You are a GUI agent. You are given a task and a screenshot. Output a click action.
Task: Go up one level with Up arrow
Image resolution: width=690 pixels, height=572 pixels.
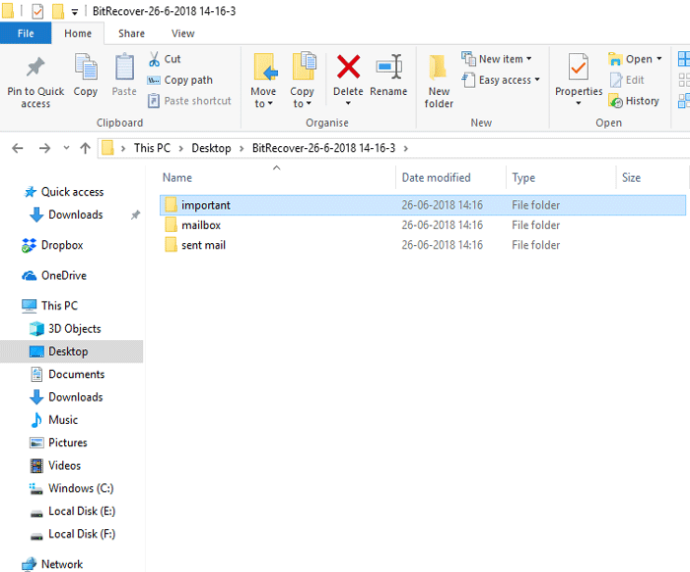[85, 148]
